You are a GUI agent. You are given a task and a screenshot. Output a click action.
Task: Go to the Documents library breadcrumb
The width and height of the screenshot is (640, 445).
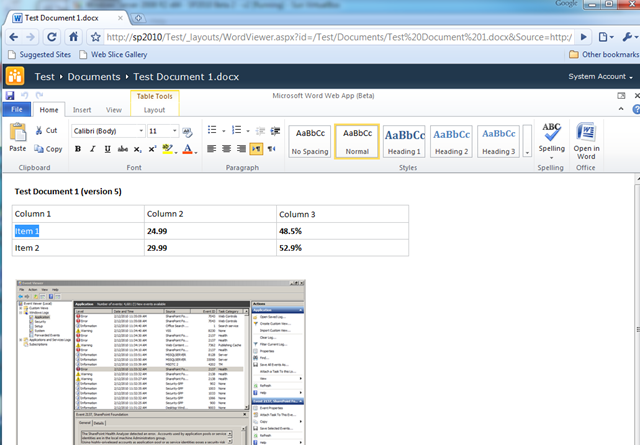pyautogui.click(x=94, y=77)
